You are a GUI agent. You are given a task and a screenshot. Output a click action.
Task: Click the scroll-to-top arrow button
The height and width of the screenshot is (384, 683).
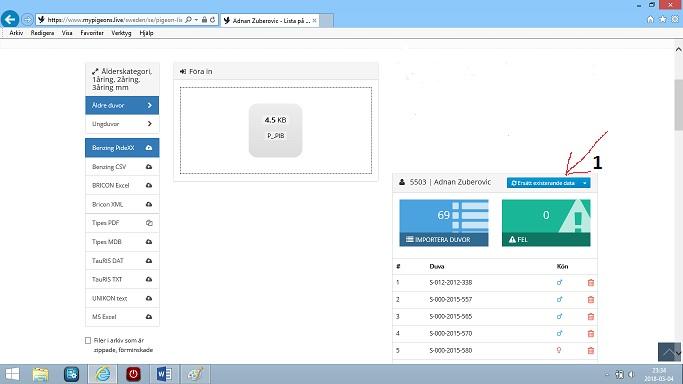pyautogui.click(x=669, y=352)
